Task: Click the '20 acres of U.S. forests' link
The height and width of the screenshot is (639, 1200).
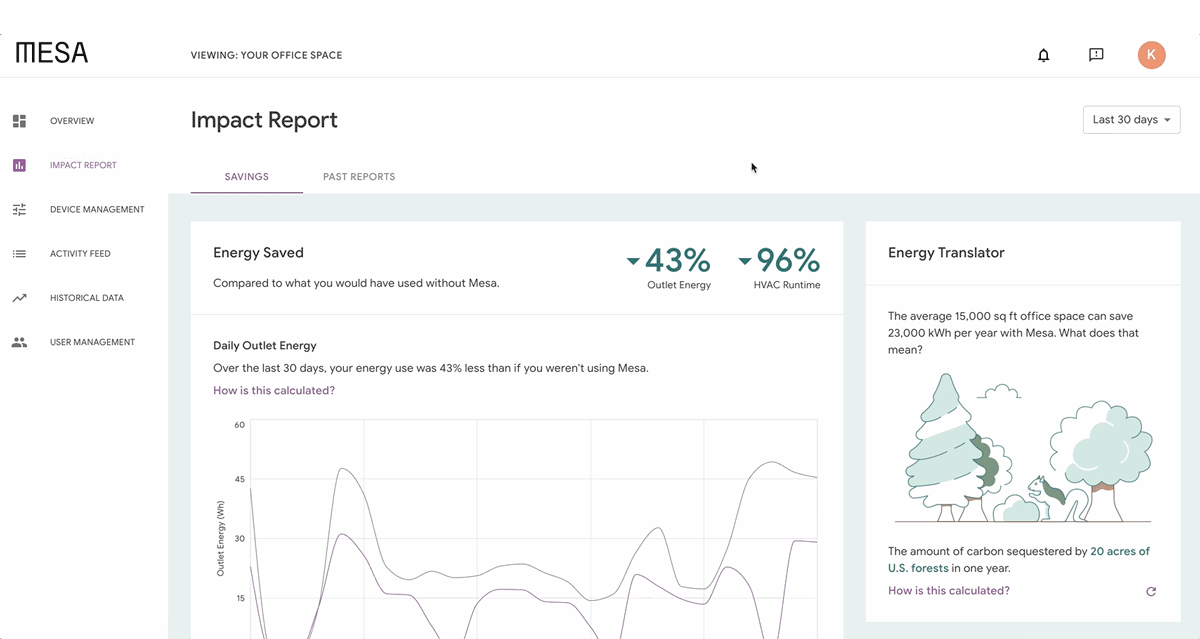Action: coord(1018,560)
